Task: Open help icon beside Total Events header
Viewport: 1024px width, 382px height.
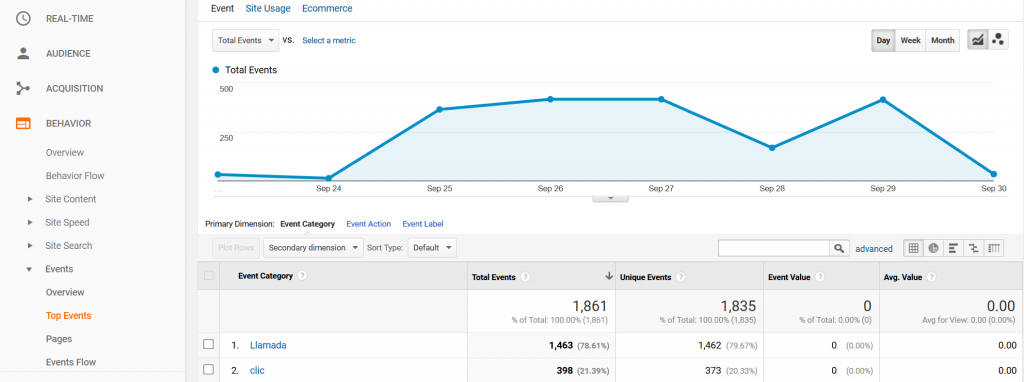Action: [x=525, y=278]
